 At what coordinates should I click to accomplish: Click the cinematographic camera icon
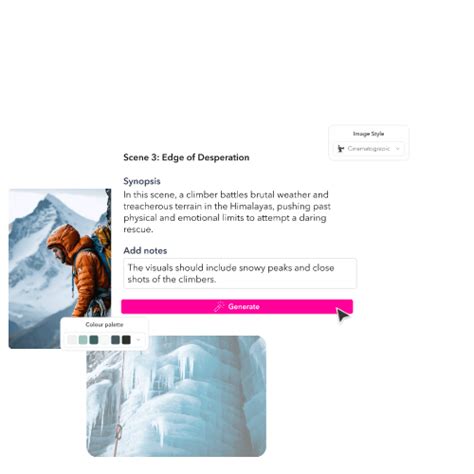click(341, 149)
